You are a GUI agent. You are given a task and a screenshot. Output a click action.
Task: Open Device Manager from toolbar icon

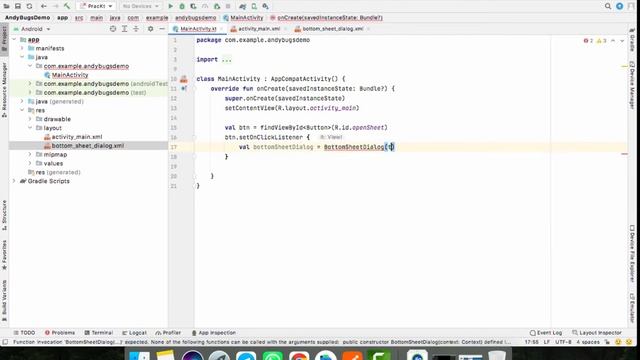click(x=254, y=6)
